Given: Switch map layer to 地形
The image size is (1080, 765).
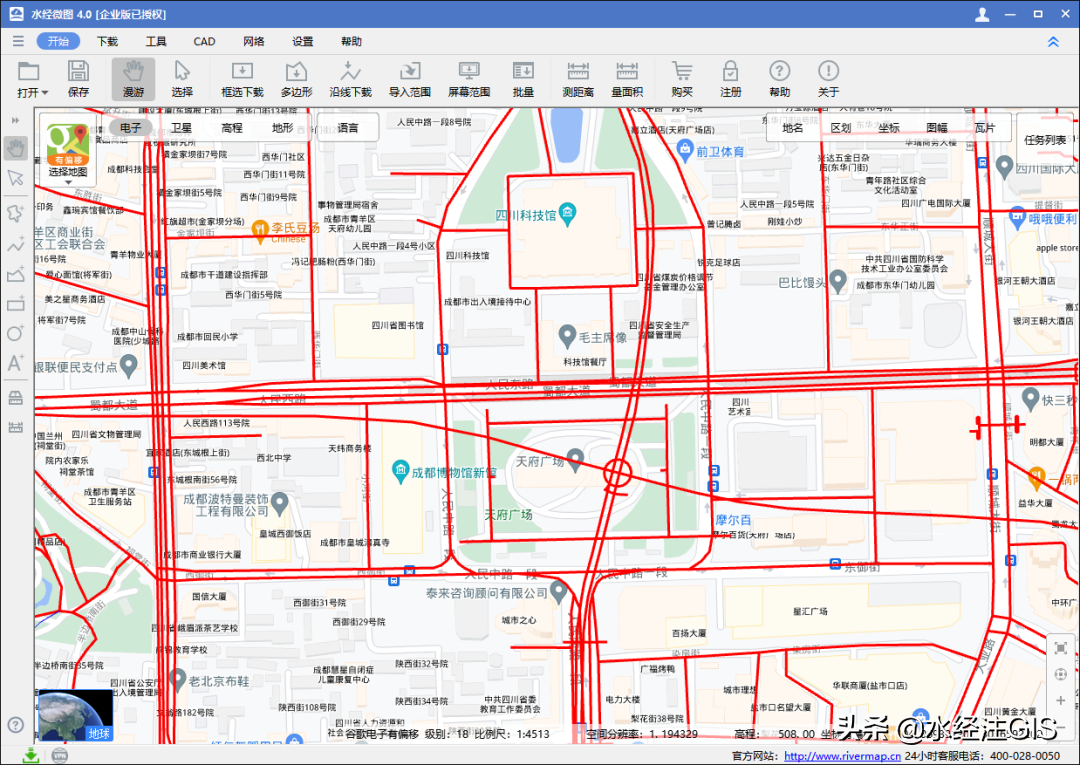Looking at the screenshot, I should [x=282, y=128].
